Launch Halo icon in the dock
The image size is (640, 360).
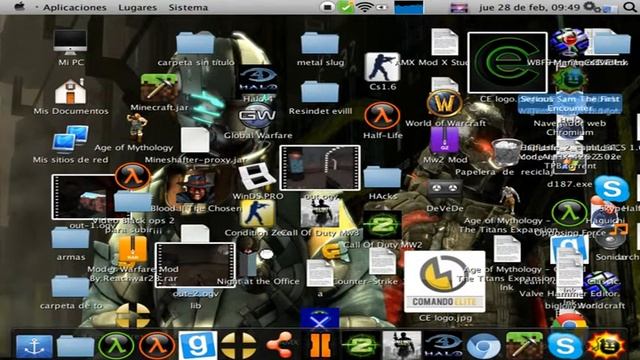tap(442, 346)
